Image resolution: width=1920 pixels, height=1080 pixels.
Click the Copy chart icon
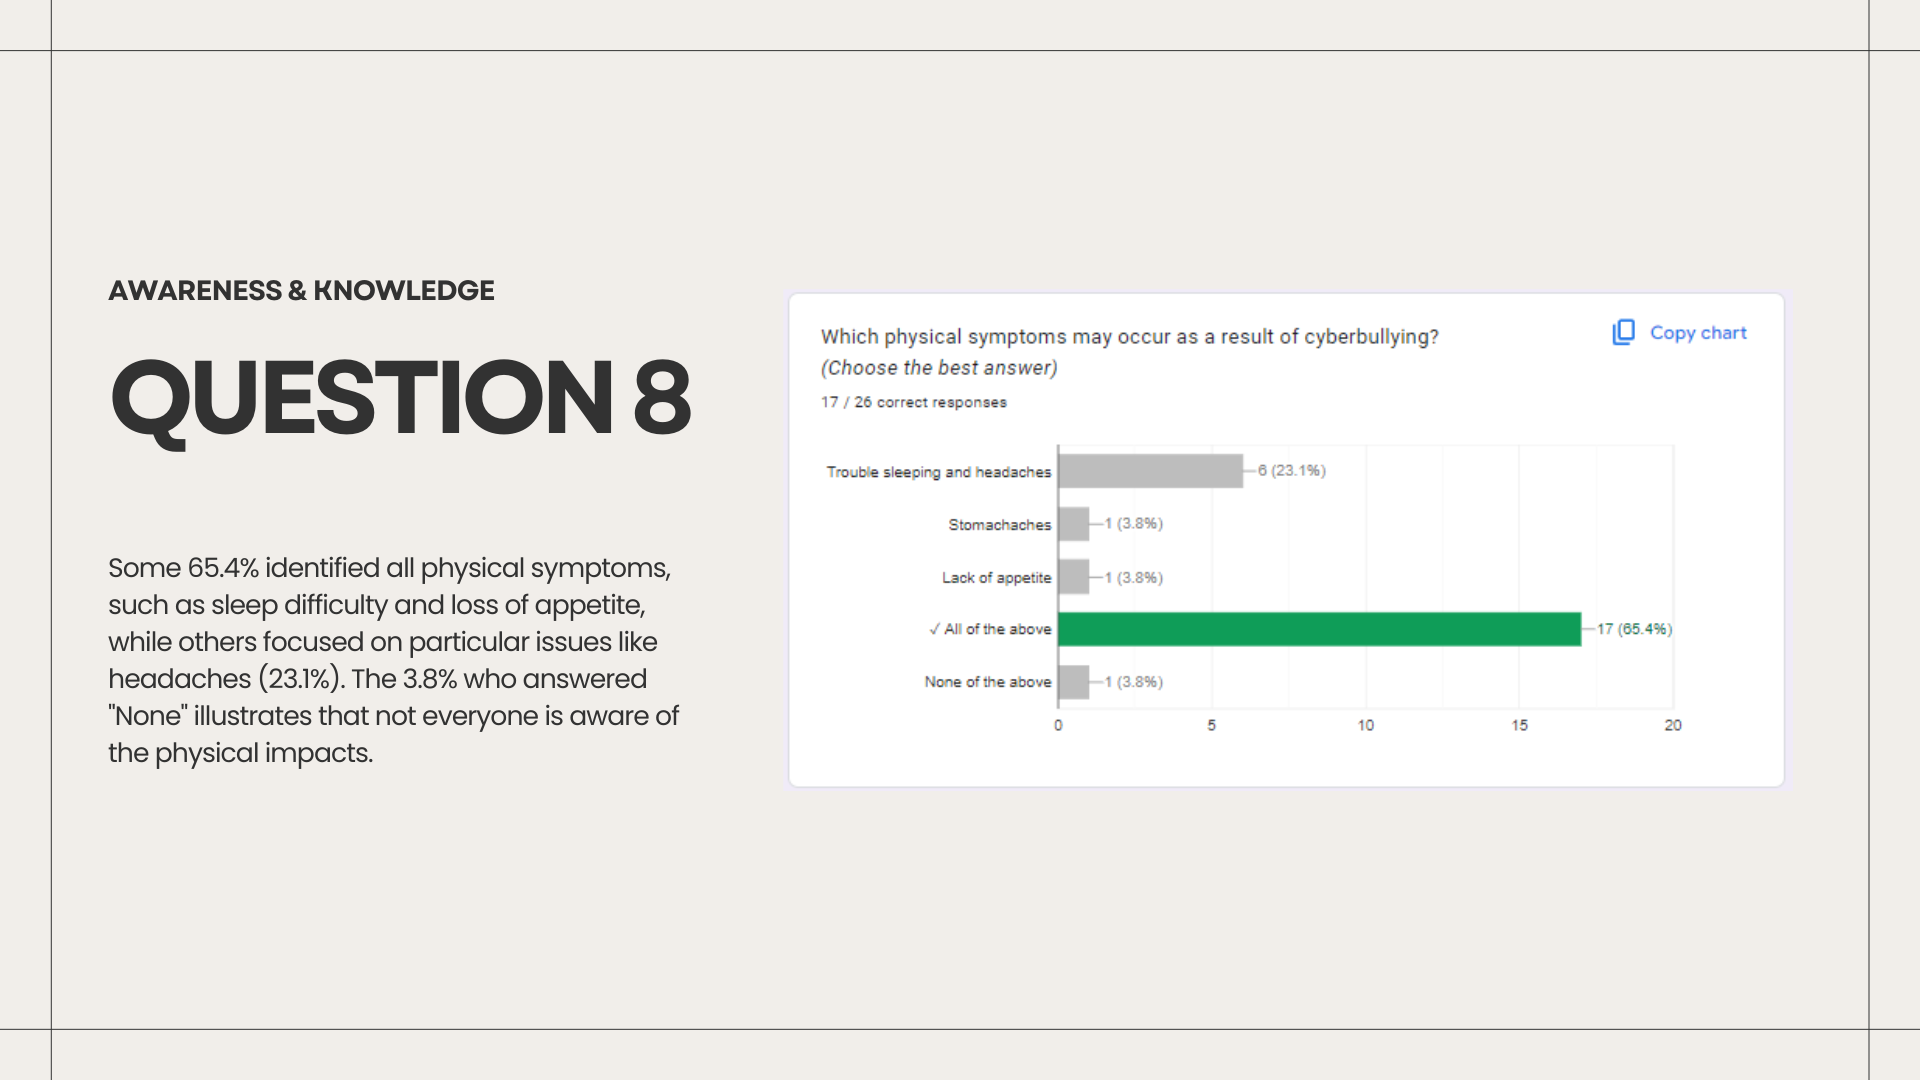point(1623,332)
